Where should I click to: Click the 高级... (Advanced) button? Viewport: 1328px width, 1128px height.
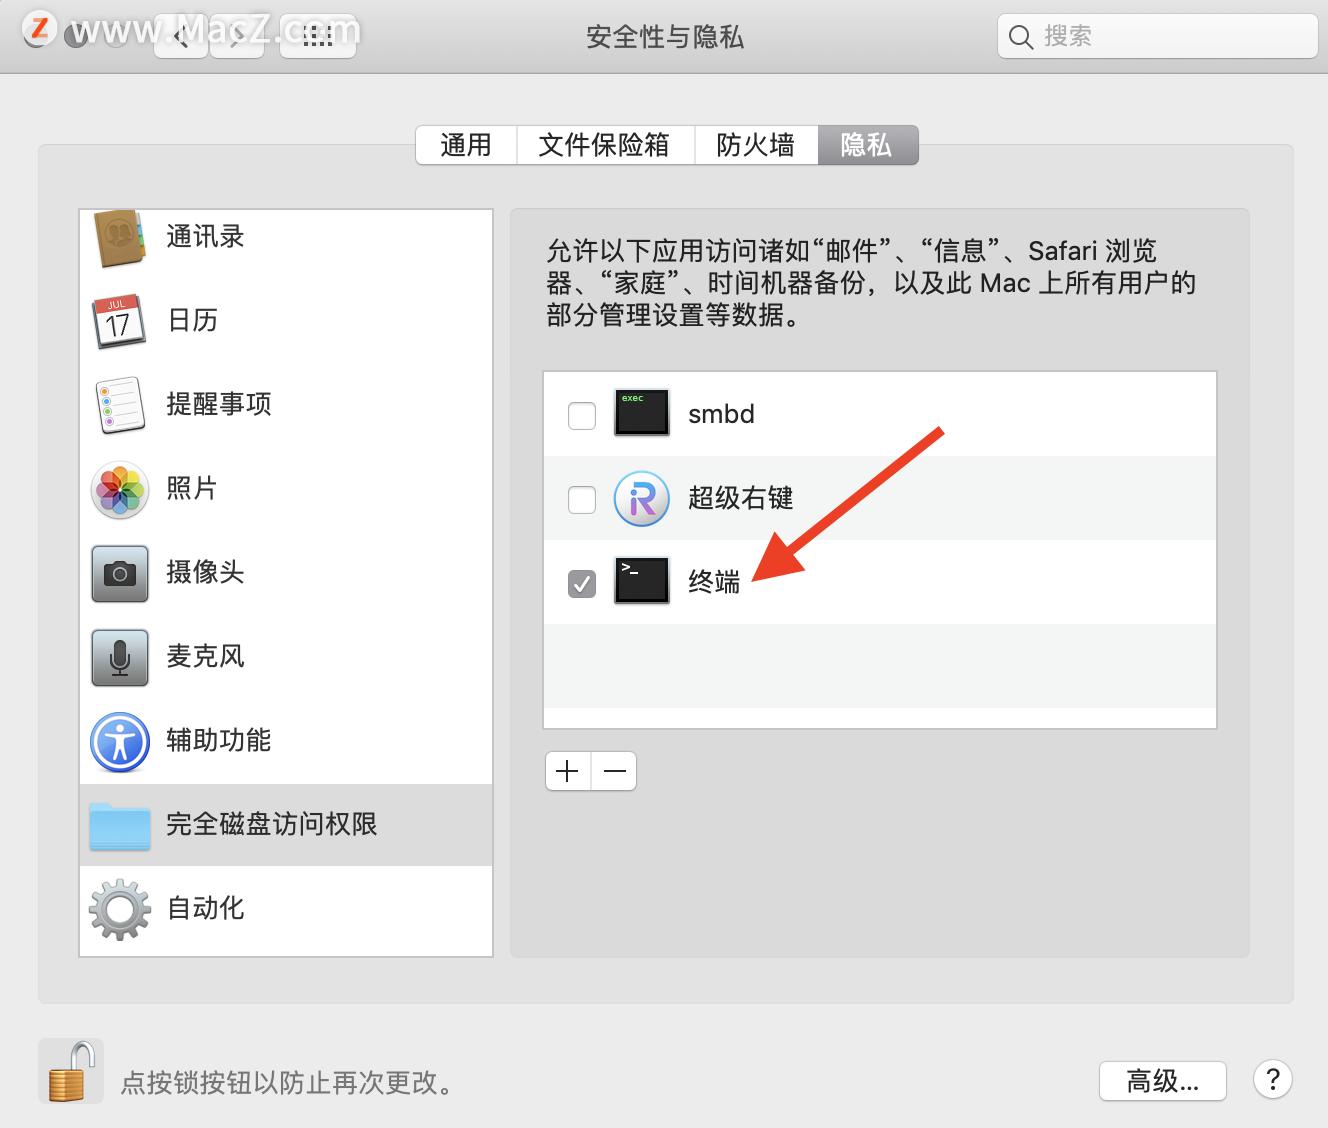tap(1162, 1081)
